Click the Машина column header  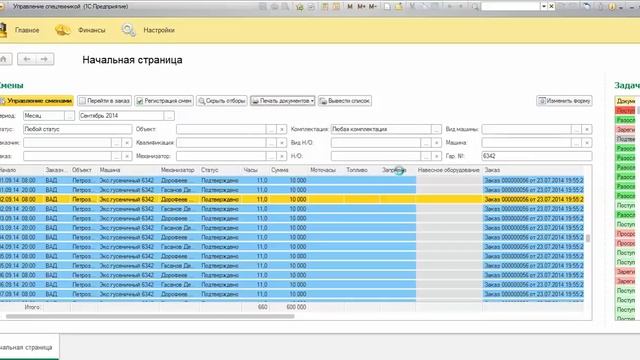pyautogui.click(x=110, y=170)
